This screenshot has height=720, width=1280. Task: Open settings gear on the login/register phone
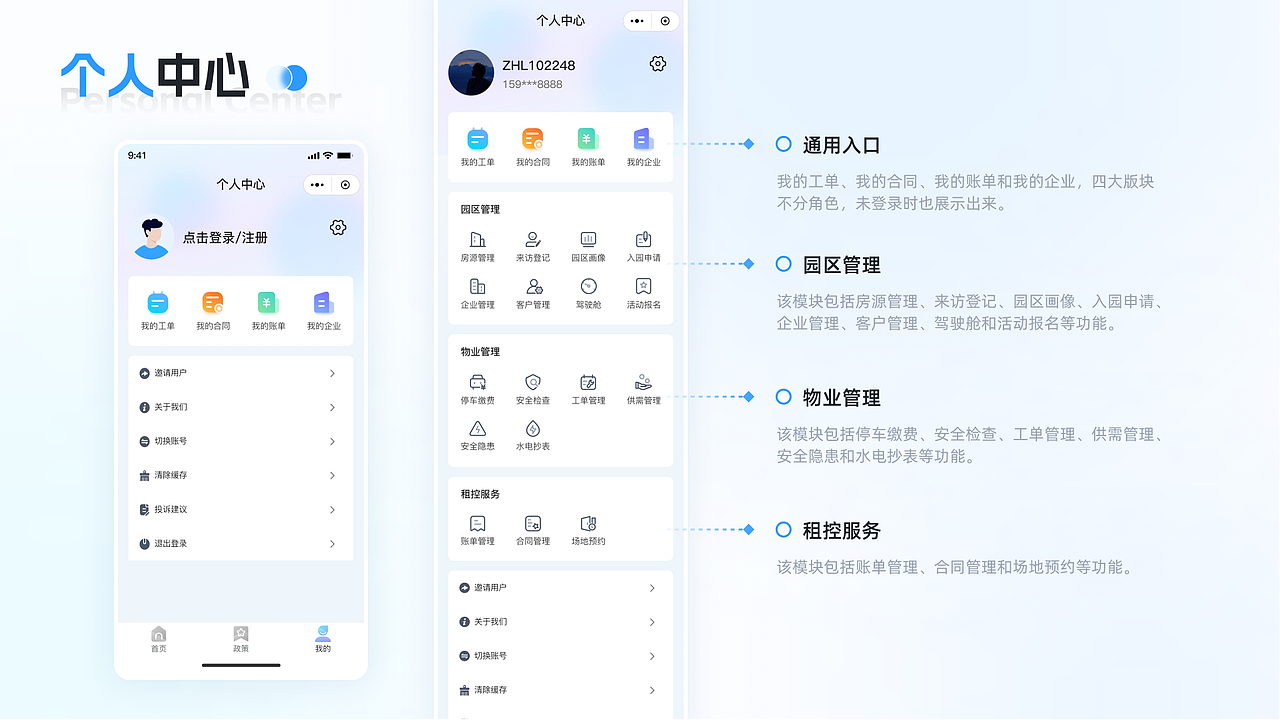[x=338, y=228]
